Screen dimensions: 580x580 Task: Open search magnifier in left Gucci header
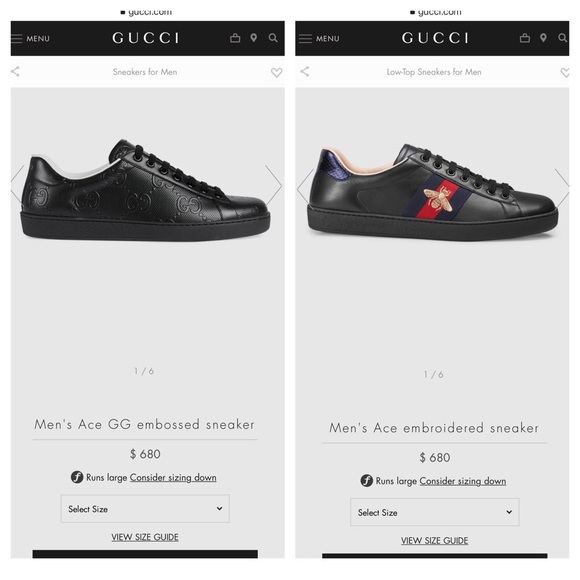273,38
